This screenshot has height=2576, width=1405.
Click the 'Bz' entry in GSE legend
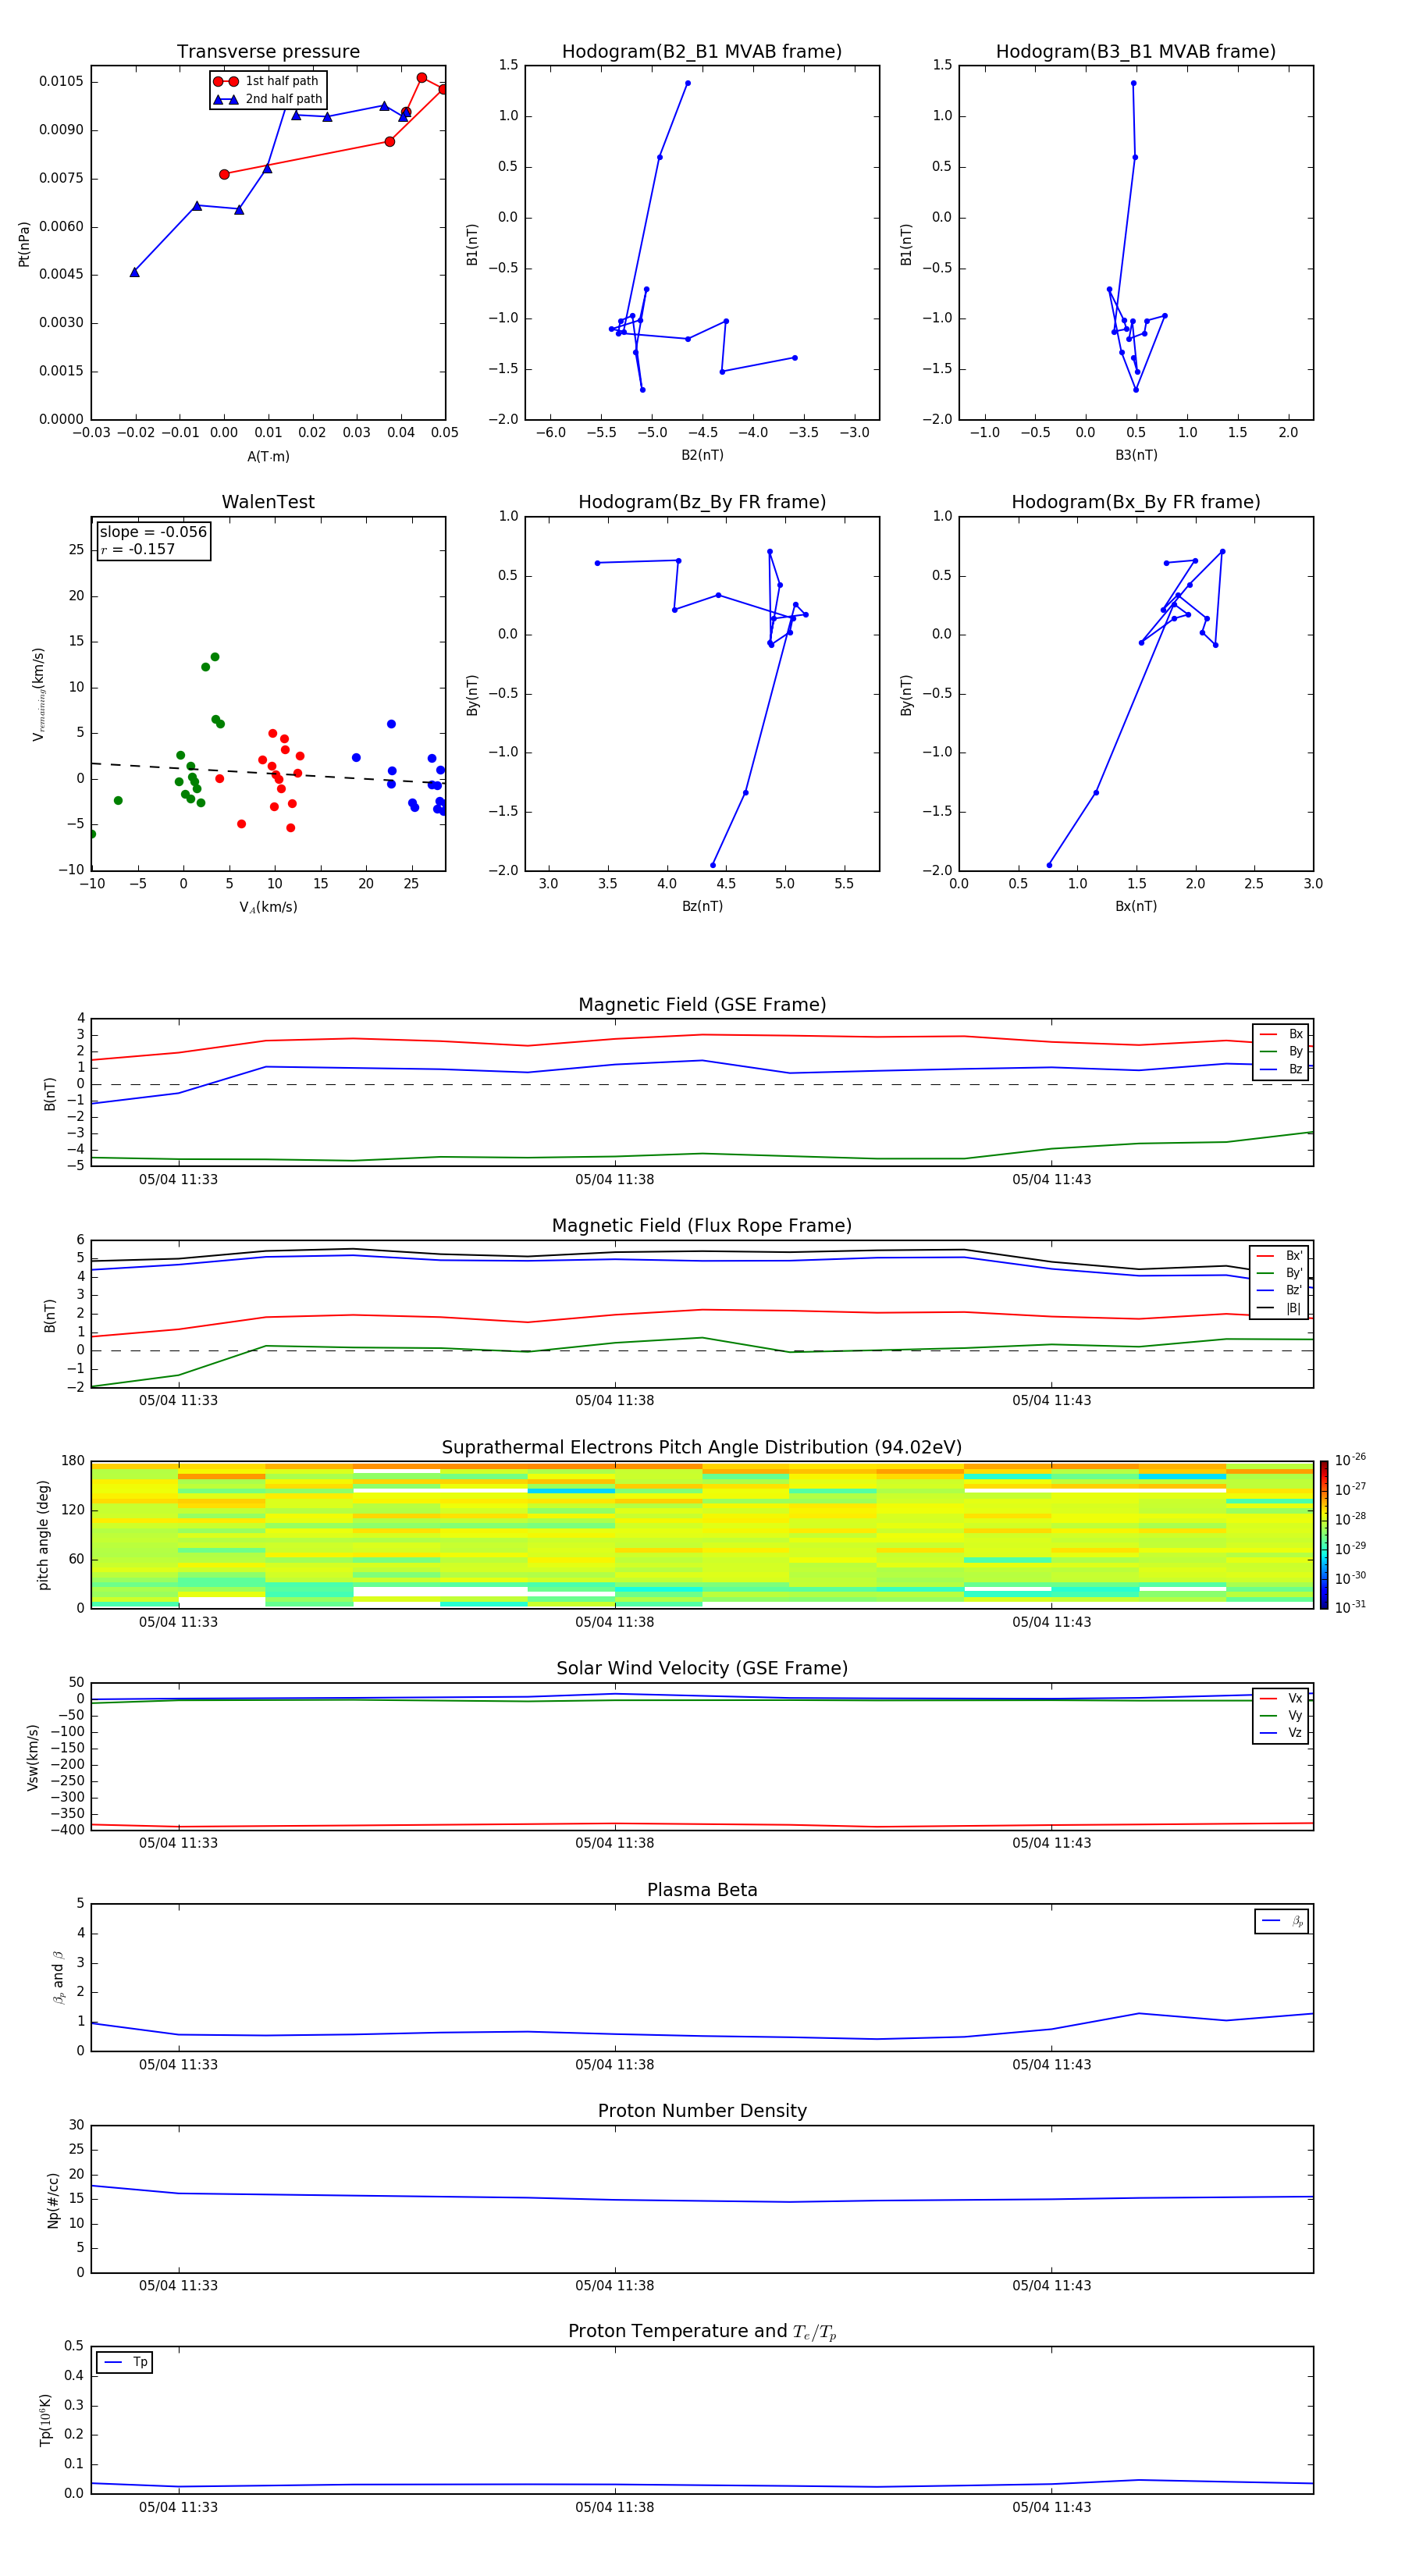tap(1282, 1070)
